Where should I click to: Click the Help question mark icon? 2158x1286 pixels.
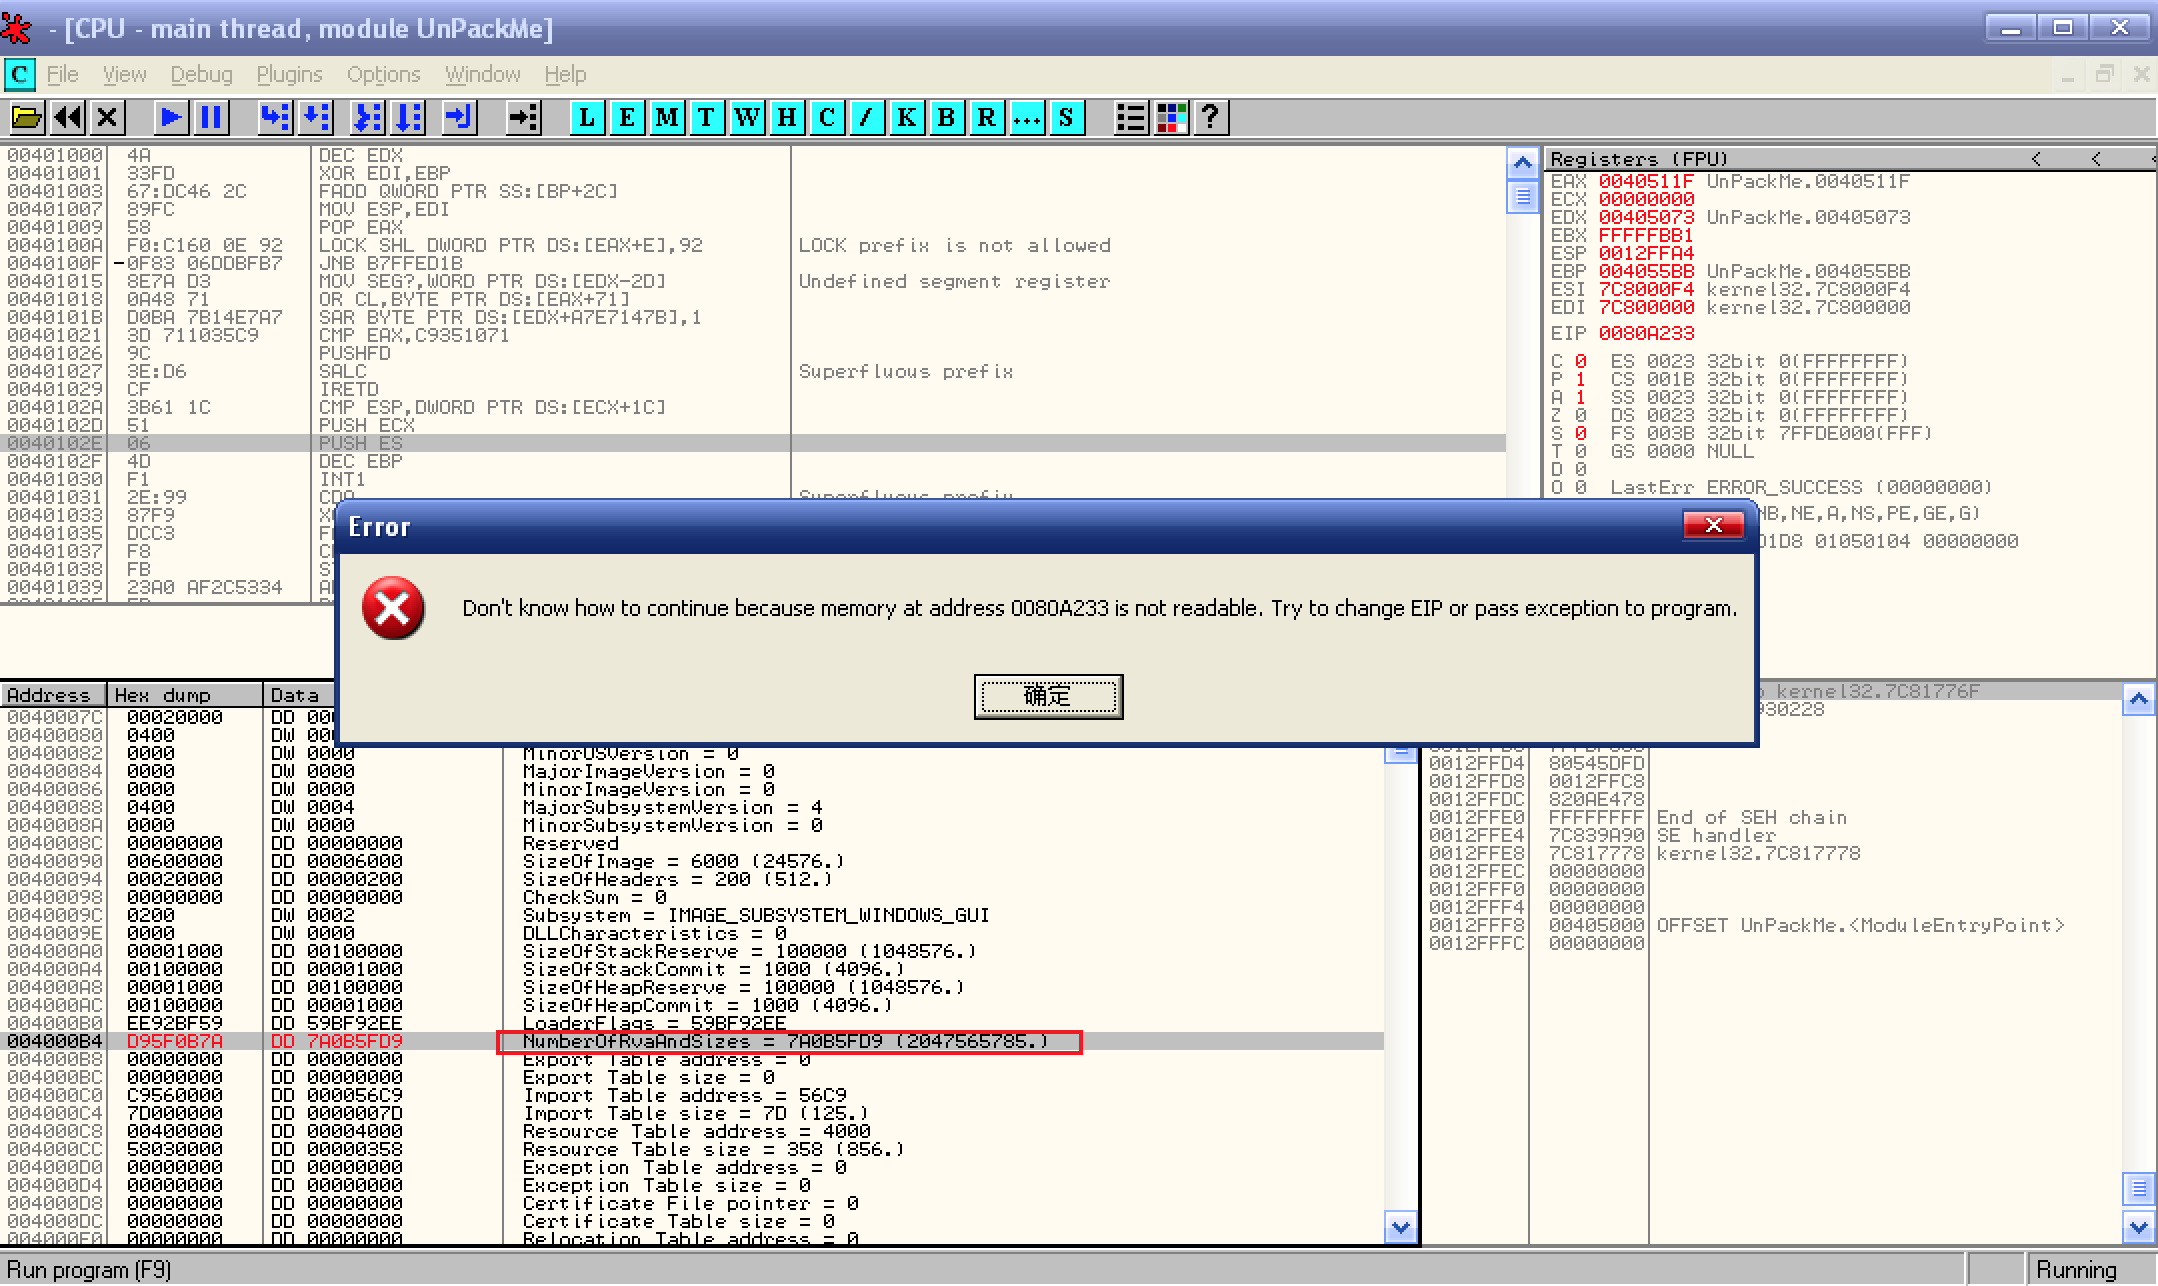[1210, 118]
